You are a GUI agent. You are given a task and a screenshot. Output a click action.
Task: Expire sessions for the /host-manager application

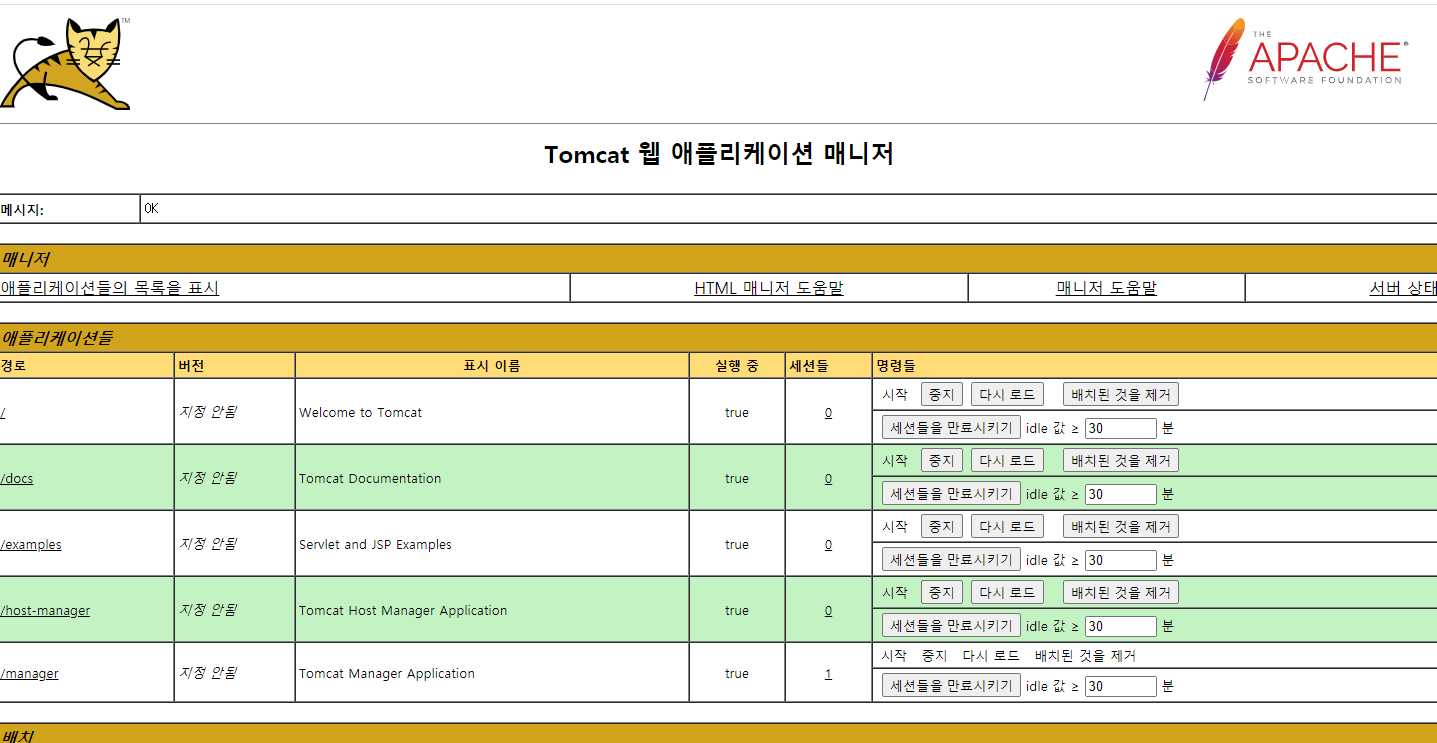pos(951,625)
